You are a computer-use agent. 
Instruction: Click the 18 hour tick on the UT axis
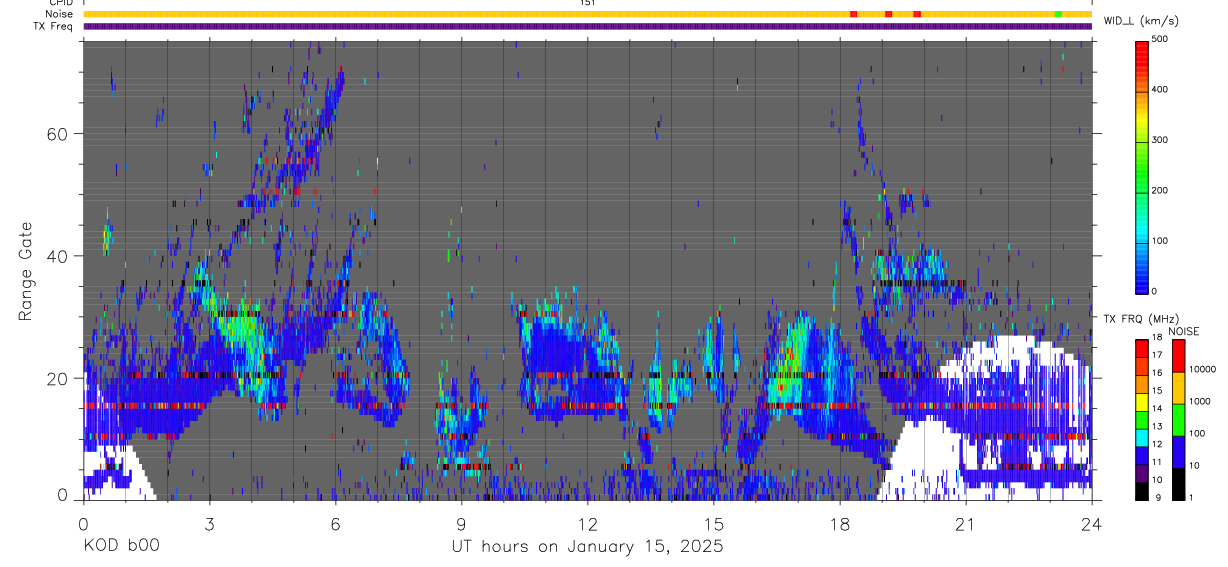[840, 523]
